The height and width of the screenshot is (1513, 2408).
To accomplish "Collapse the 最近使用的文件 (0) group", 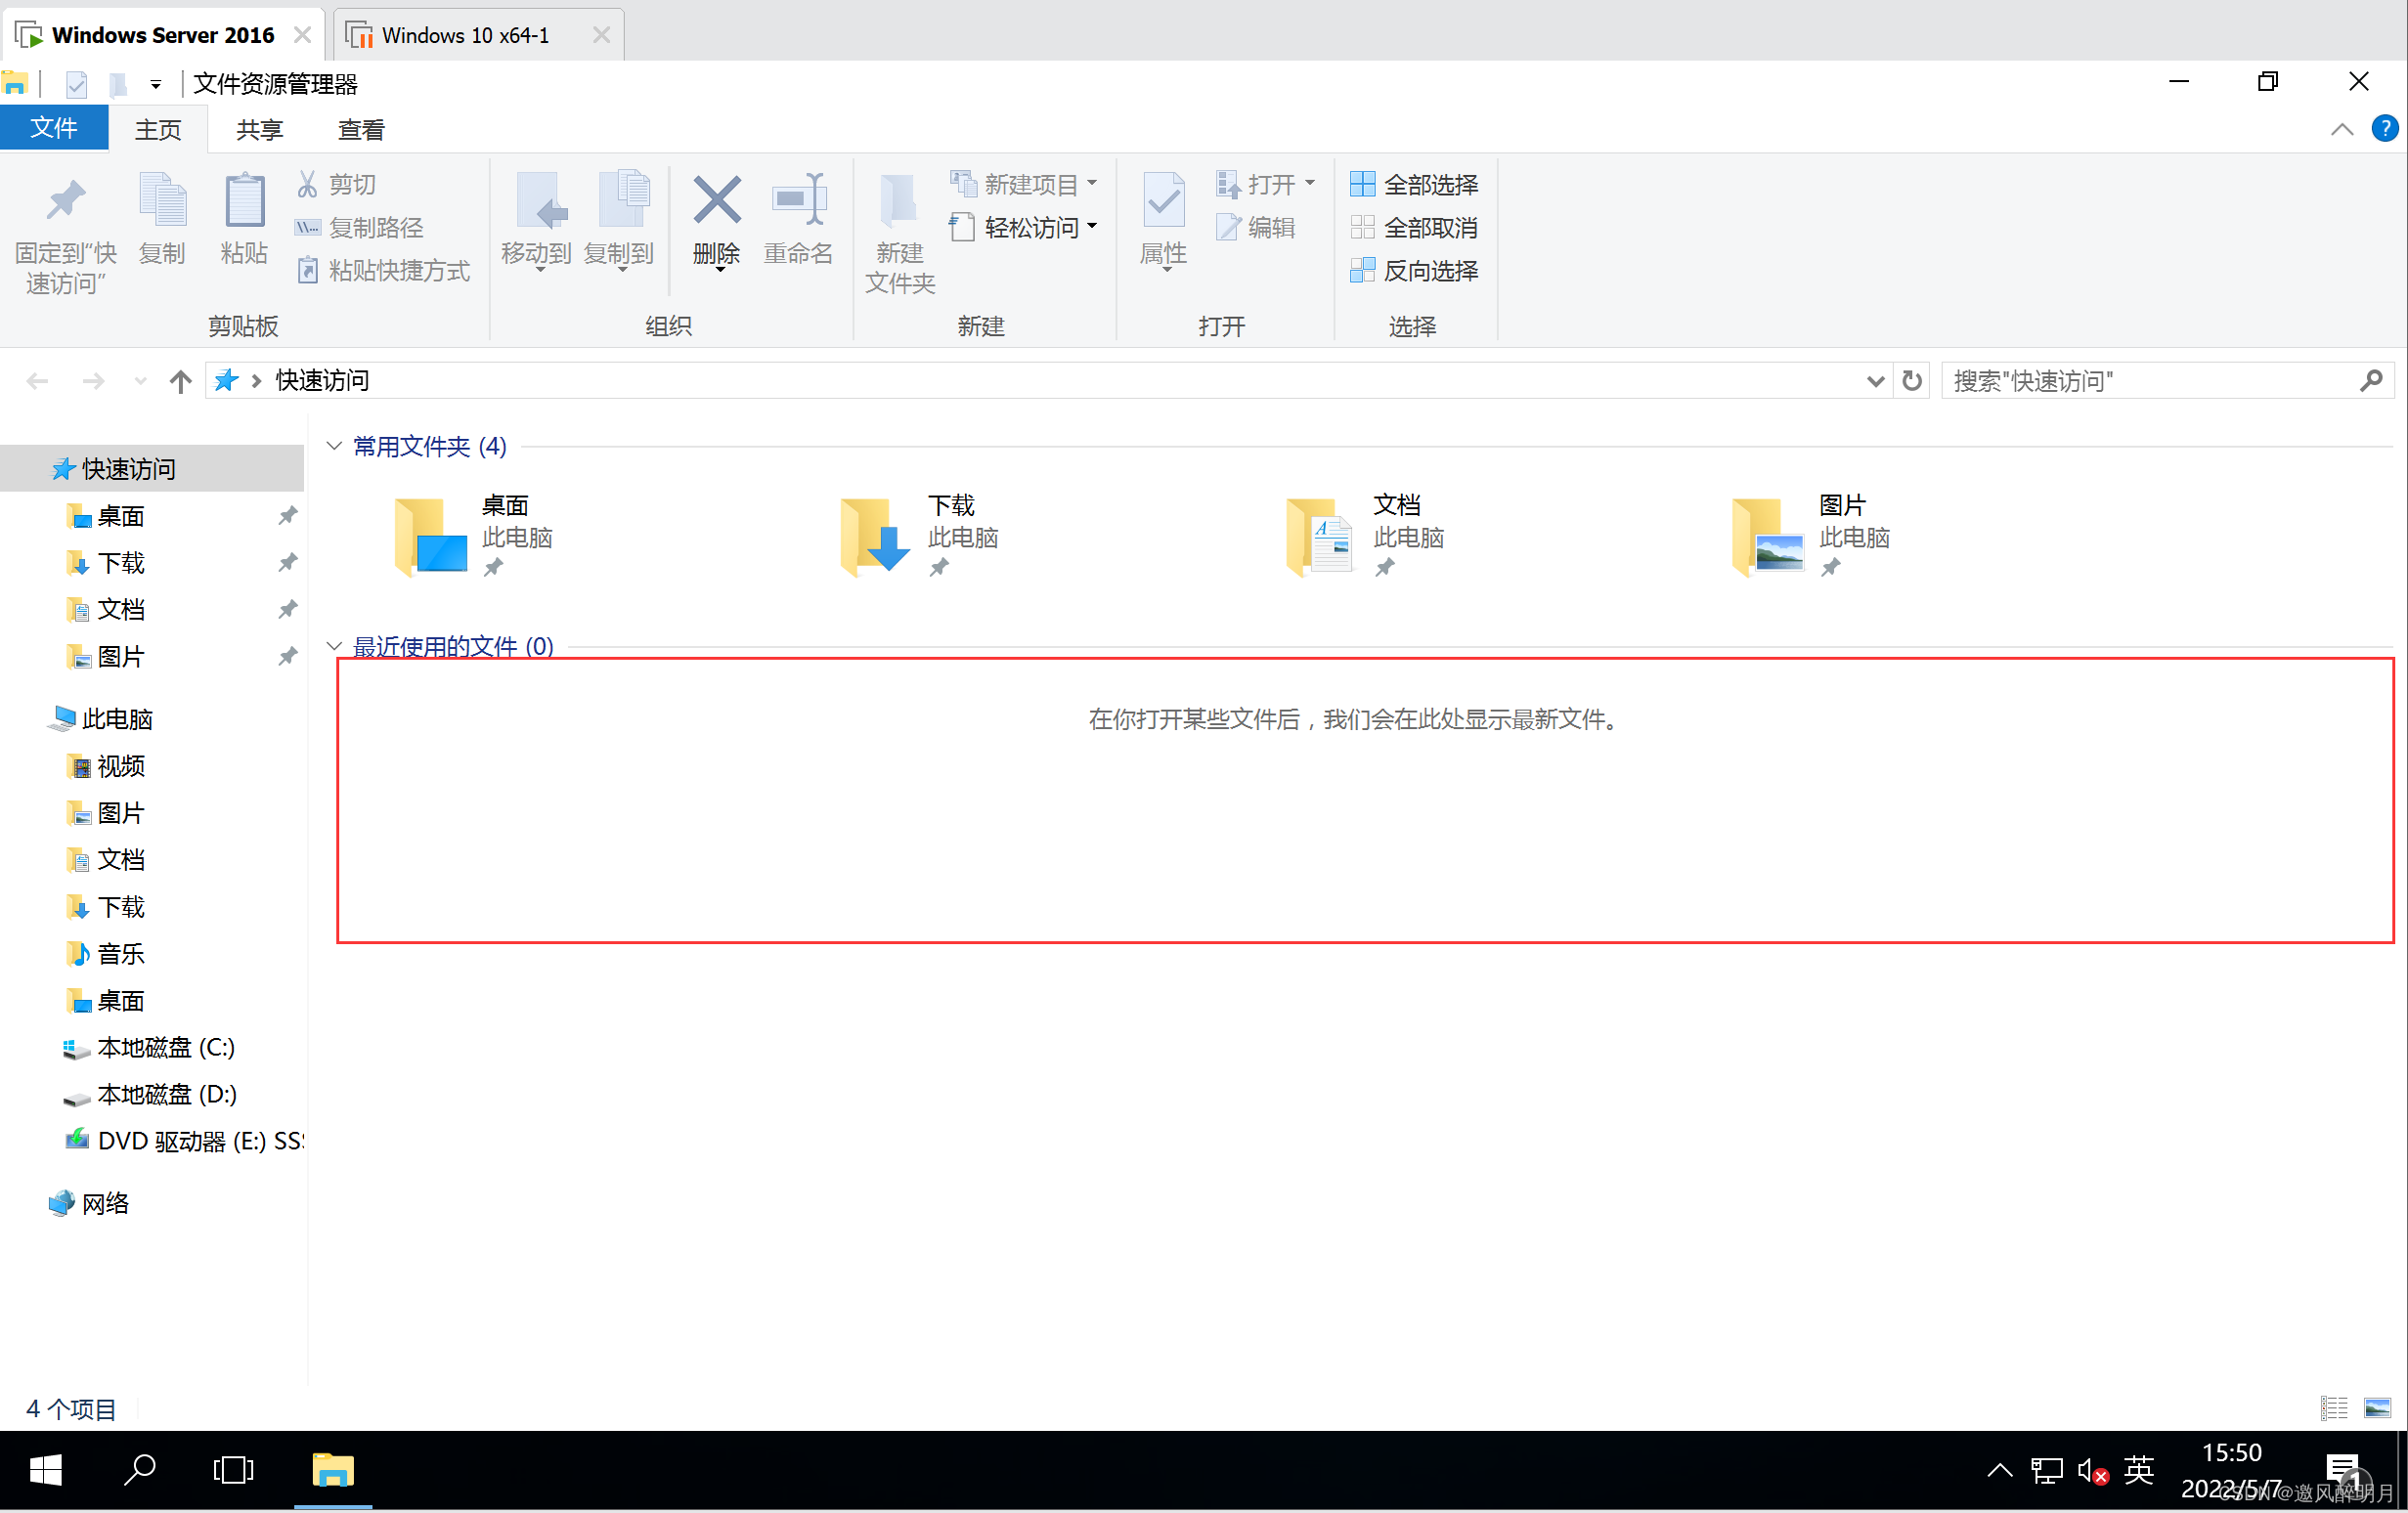I will 334,647.
